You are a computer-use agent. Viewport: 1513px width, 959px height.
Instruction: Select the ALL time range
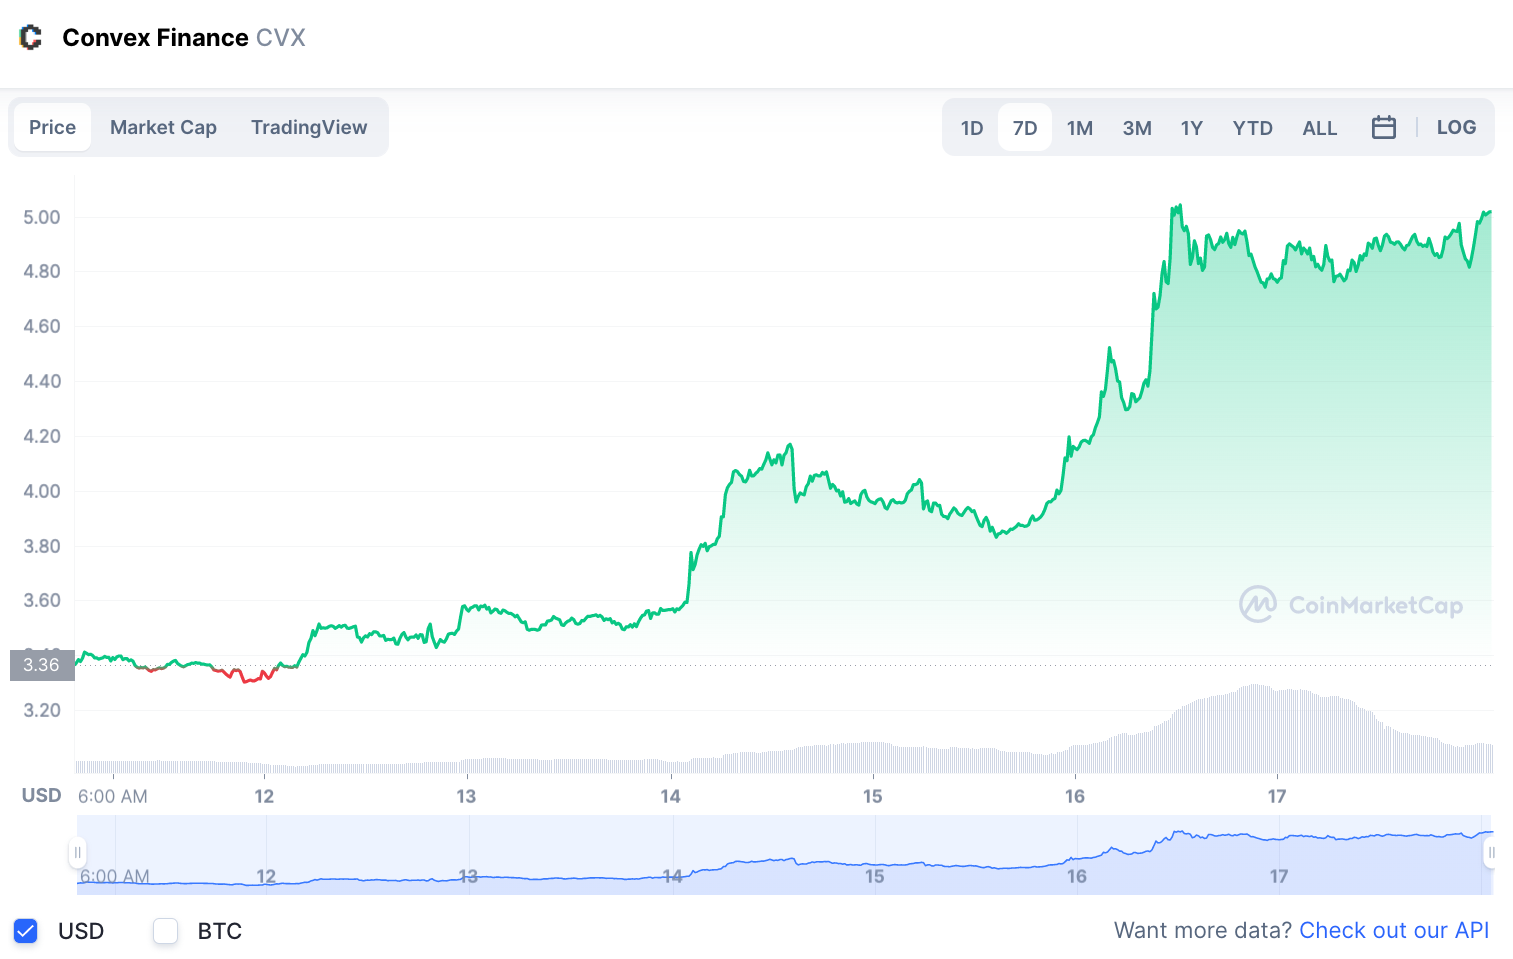(x=1319, y=128)
